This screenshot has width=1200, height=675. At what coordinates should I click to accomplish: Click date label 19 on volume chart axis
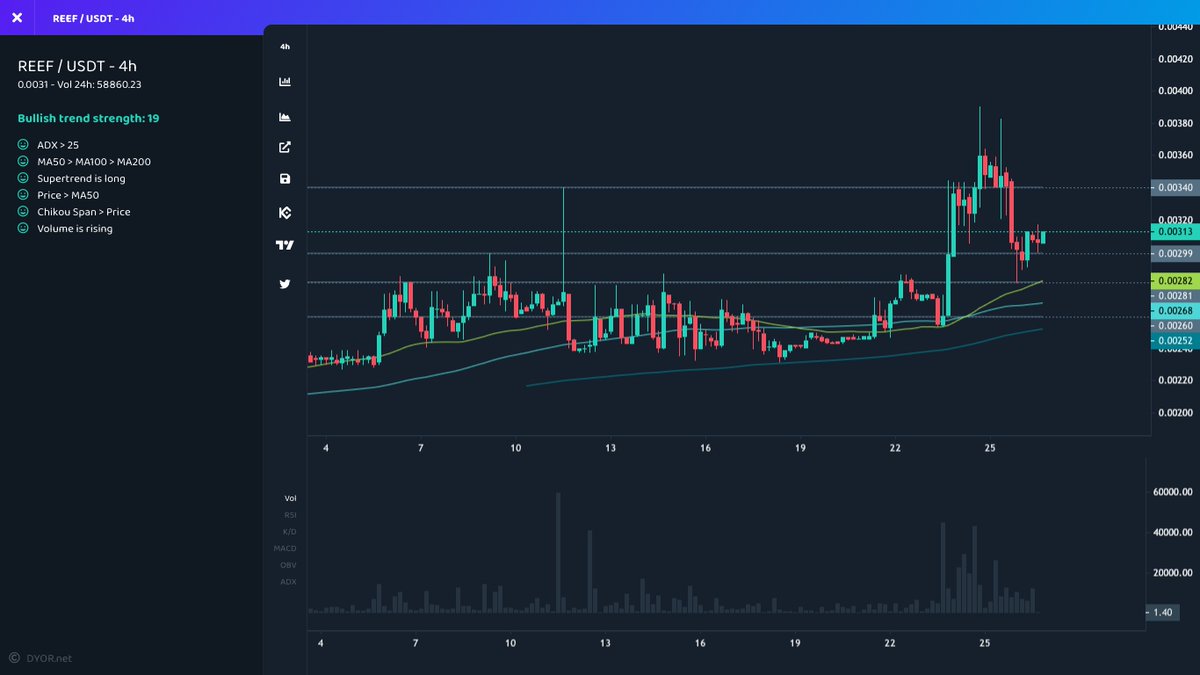point(795,643)
